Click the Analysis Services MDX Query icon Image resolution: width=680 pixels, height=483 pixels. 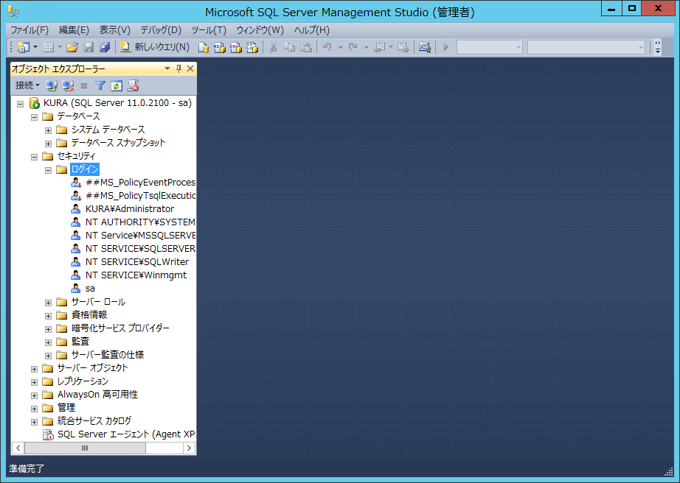click(x=219, y=47)
